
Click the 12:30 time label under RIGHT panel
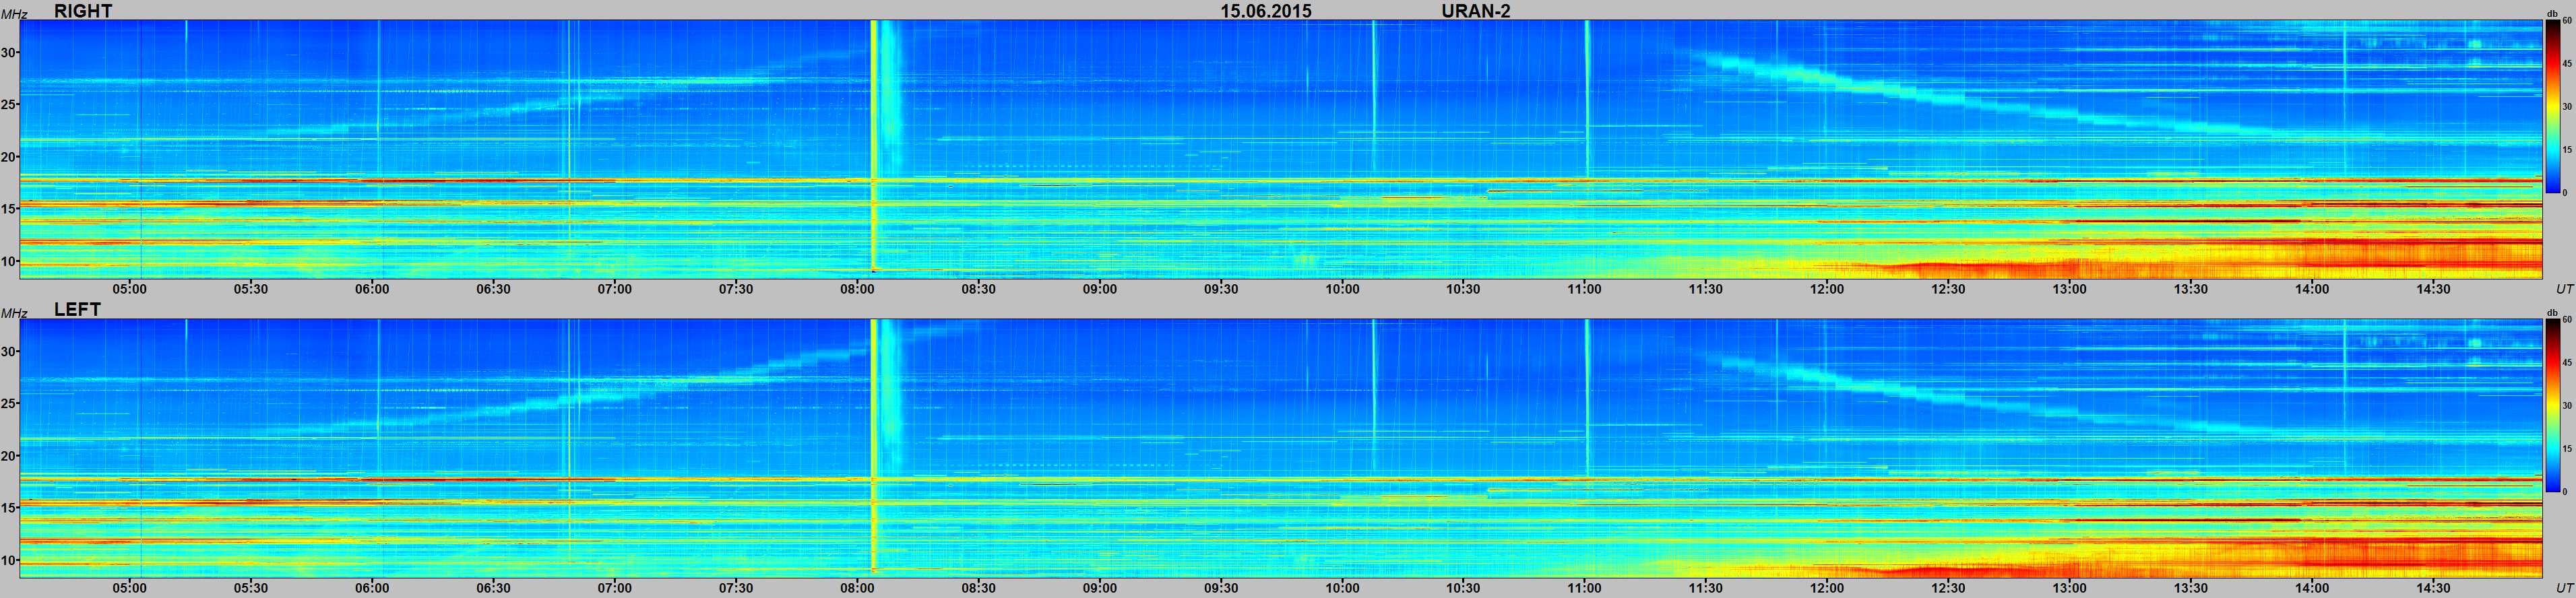click(1948, 289)
